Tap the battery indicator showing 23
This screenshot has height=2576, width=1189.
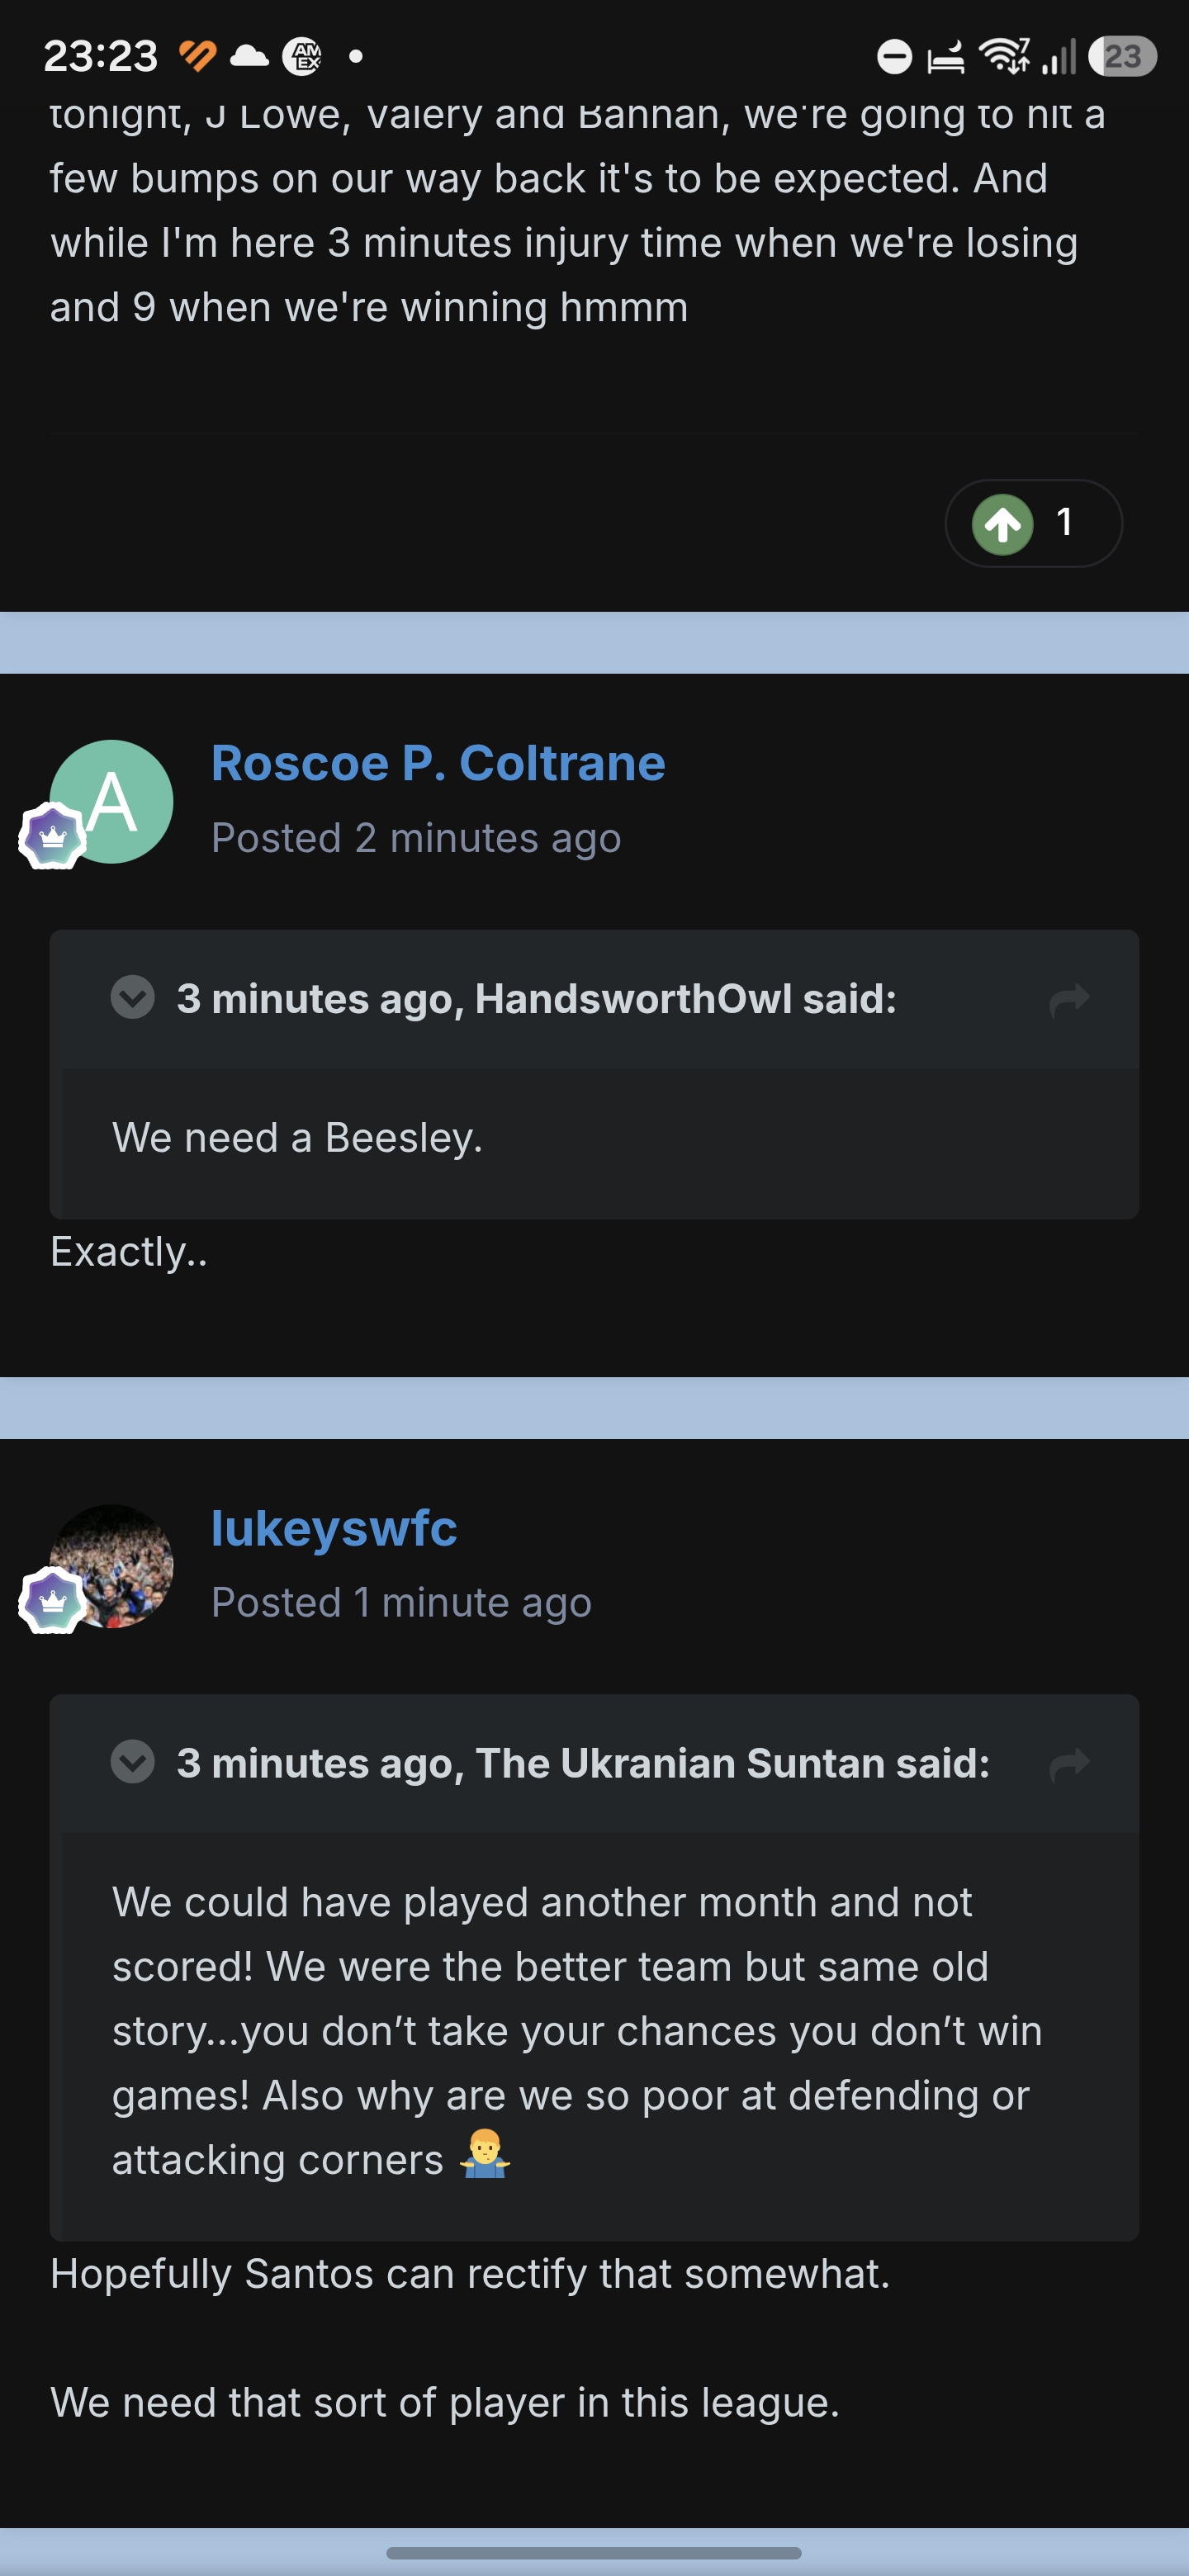pos(1122,56)
